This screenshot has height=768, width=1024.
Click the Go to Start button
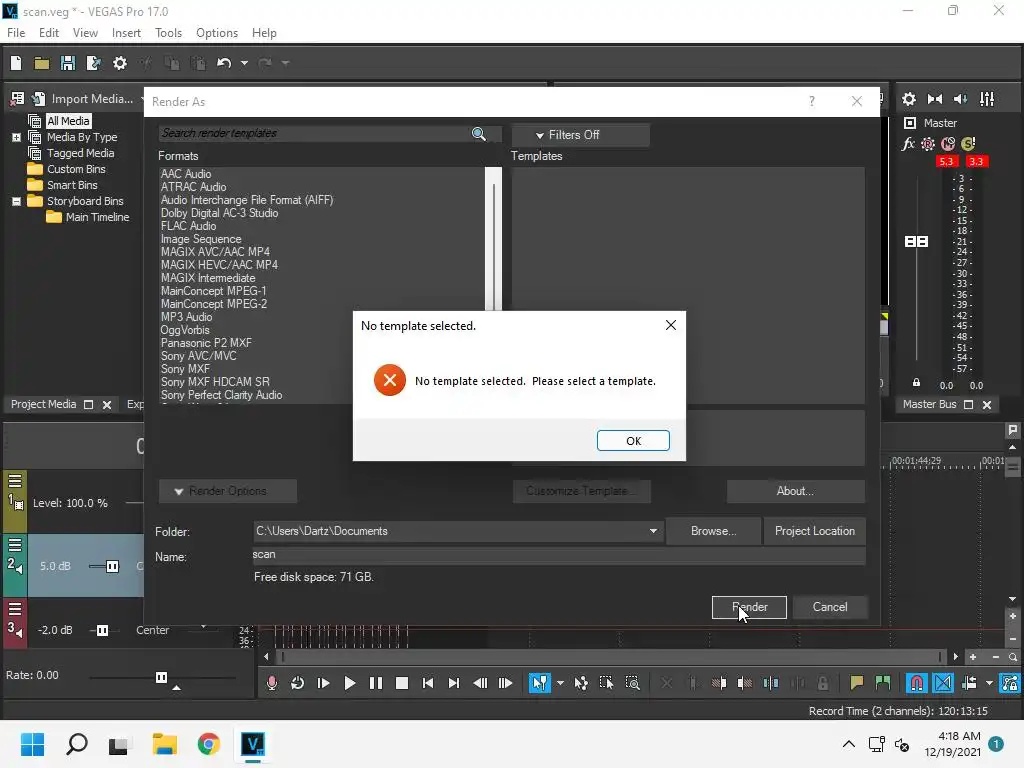[428, 684]
